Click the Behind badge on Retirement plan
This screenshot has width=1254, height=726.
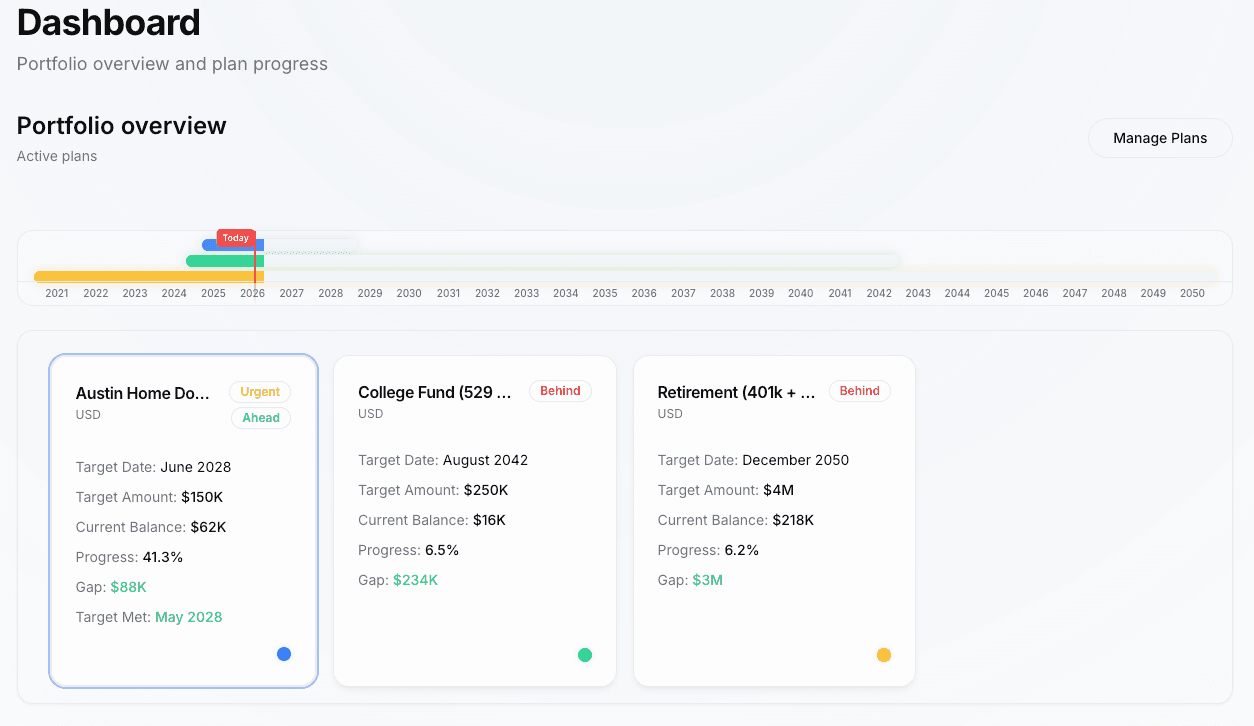coord(859,391)
